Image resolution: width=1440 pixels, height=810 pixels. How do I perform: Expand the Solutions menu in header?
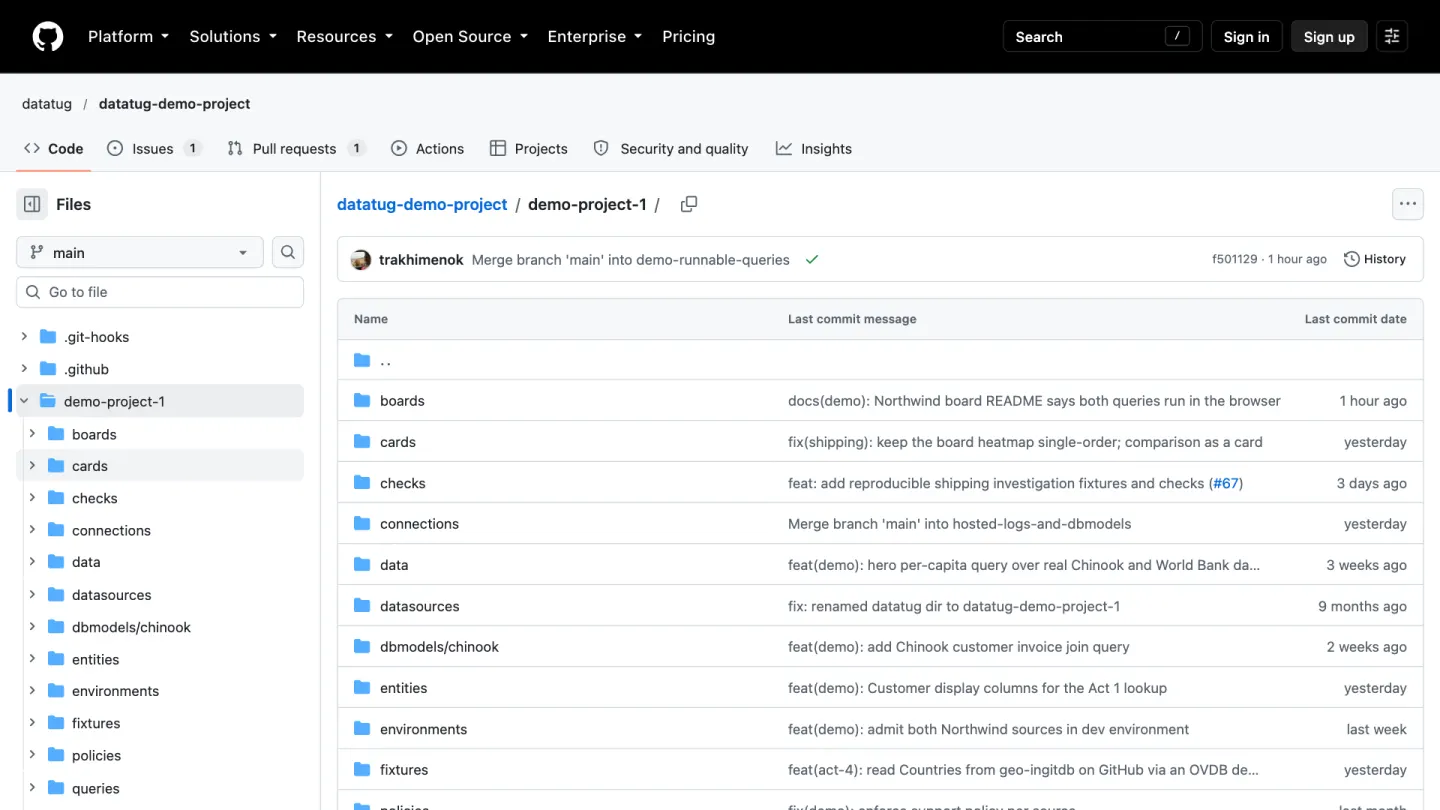click(232, 37)
